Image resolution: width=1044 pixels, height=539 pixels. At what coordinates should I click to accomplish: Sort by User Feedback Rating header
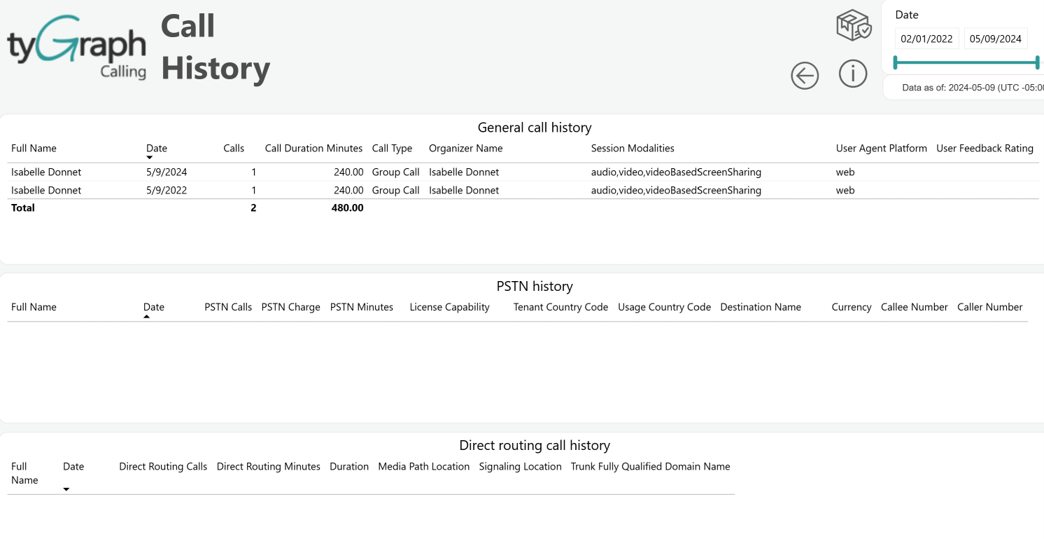[985, 148]
